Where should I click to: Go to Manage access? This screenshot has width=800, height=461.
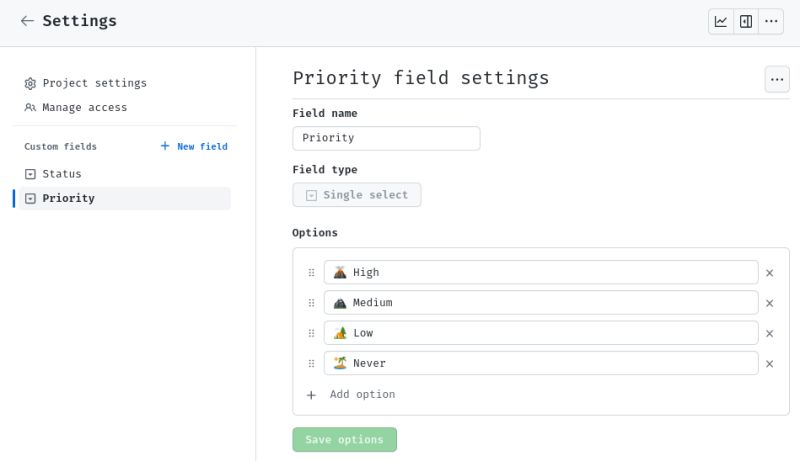(84, 107)
